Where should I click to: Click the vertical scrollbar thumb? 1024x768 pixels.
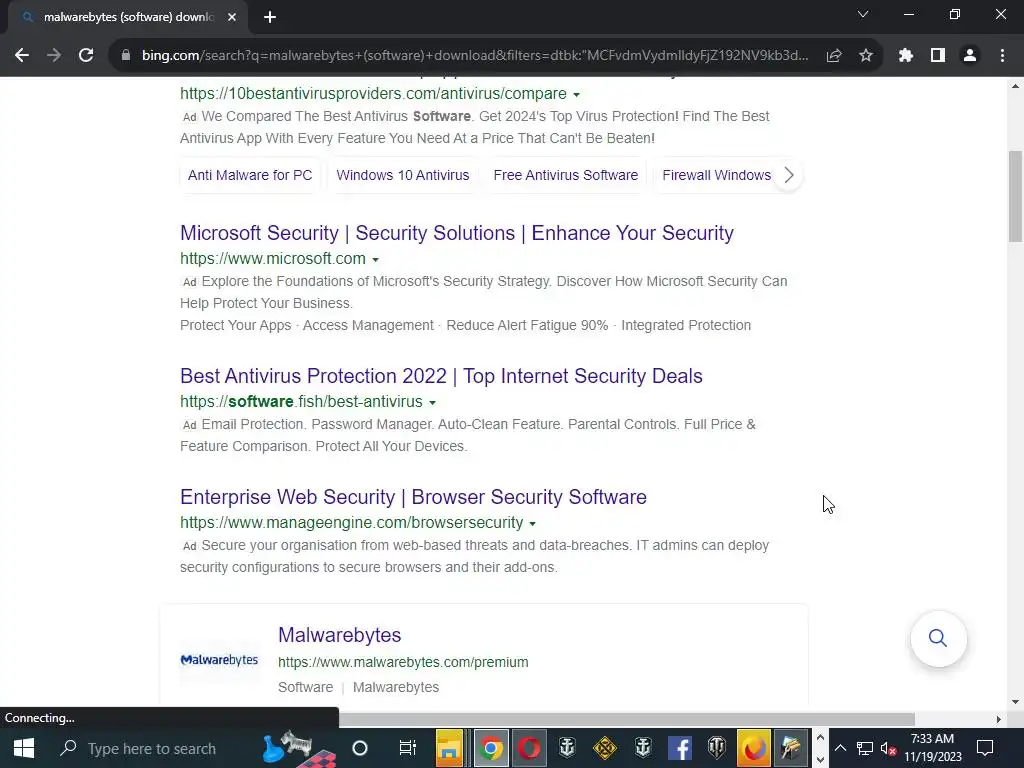(1015, 197)
